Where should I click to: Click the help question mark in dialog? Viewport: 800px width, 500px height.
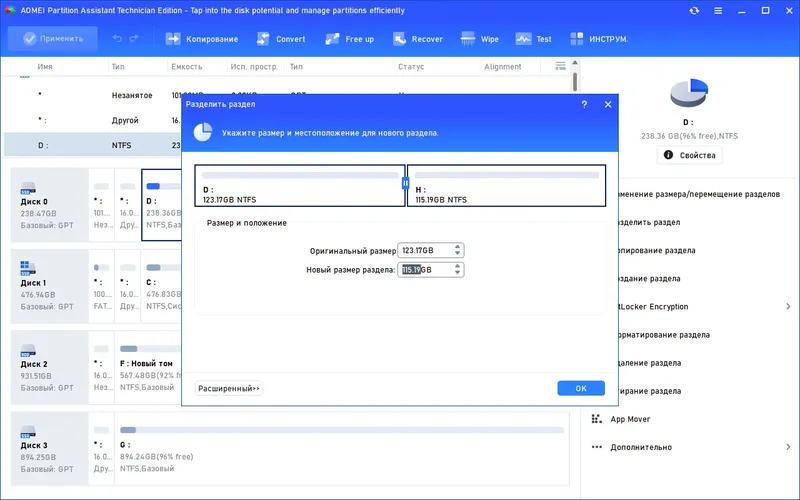point(584,104)
